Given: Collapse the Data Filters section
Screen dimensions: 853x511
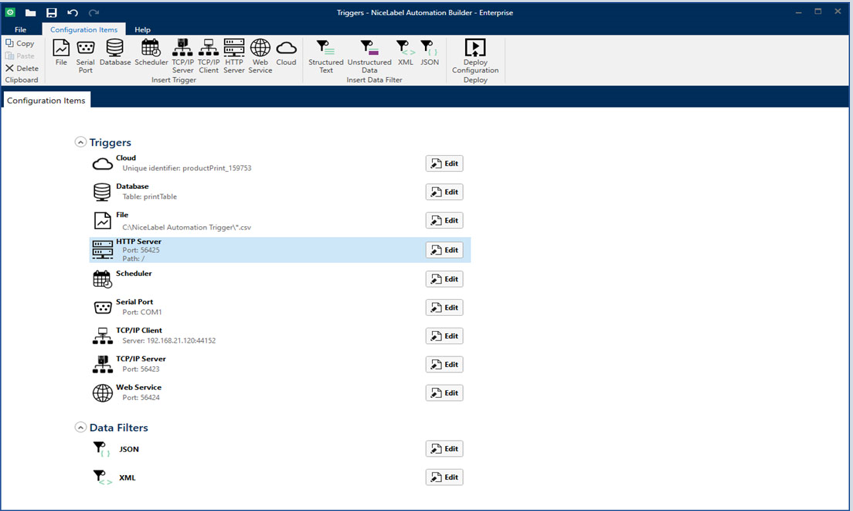Looking at the screenshot, I should click(x=80, y=427).
